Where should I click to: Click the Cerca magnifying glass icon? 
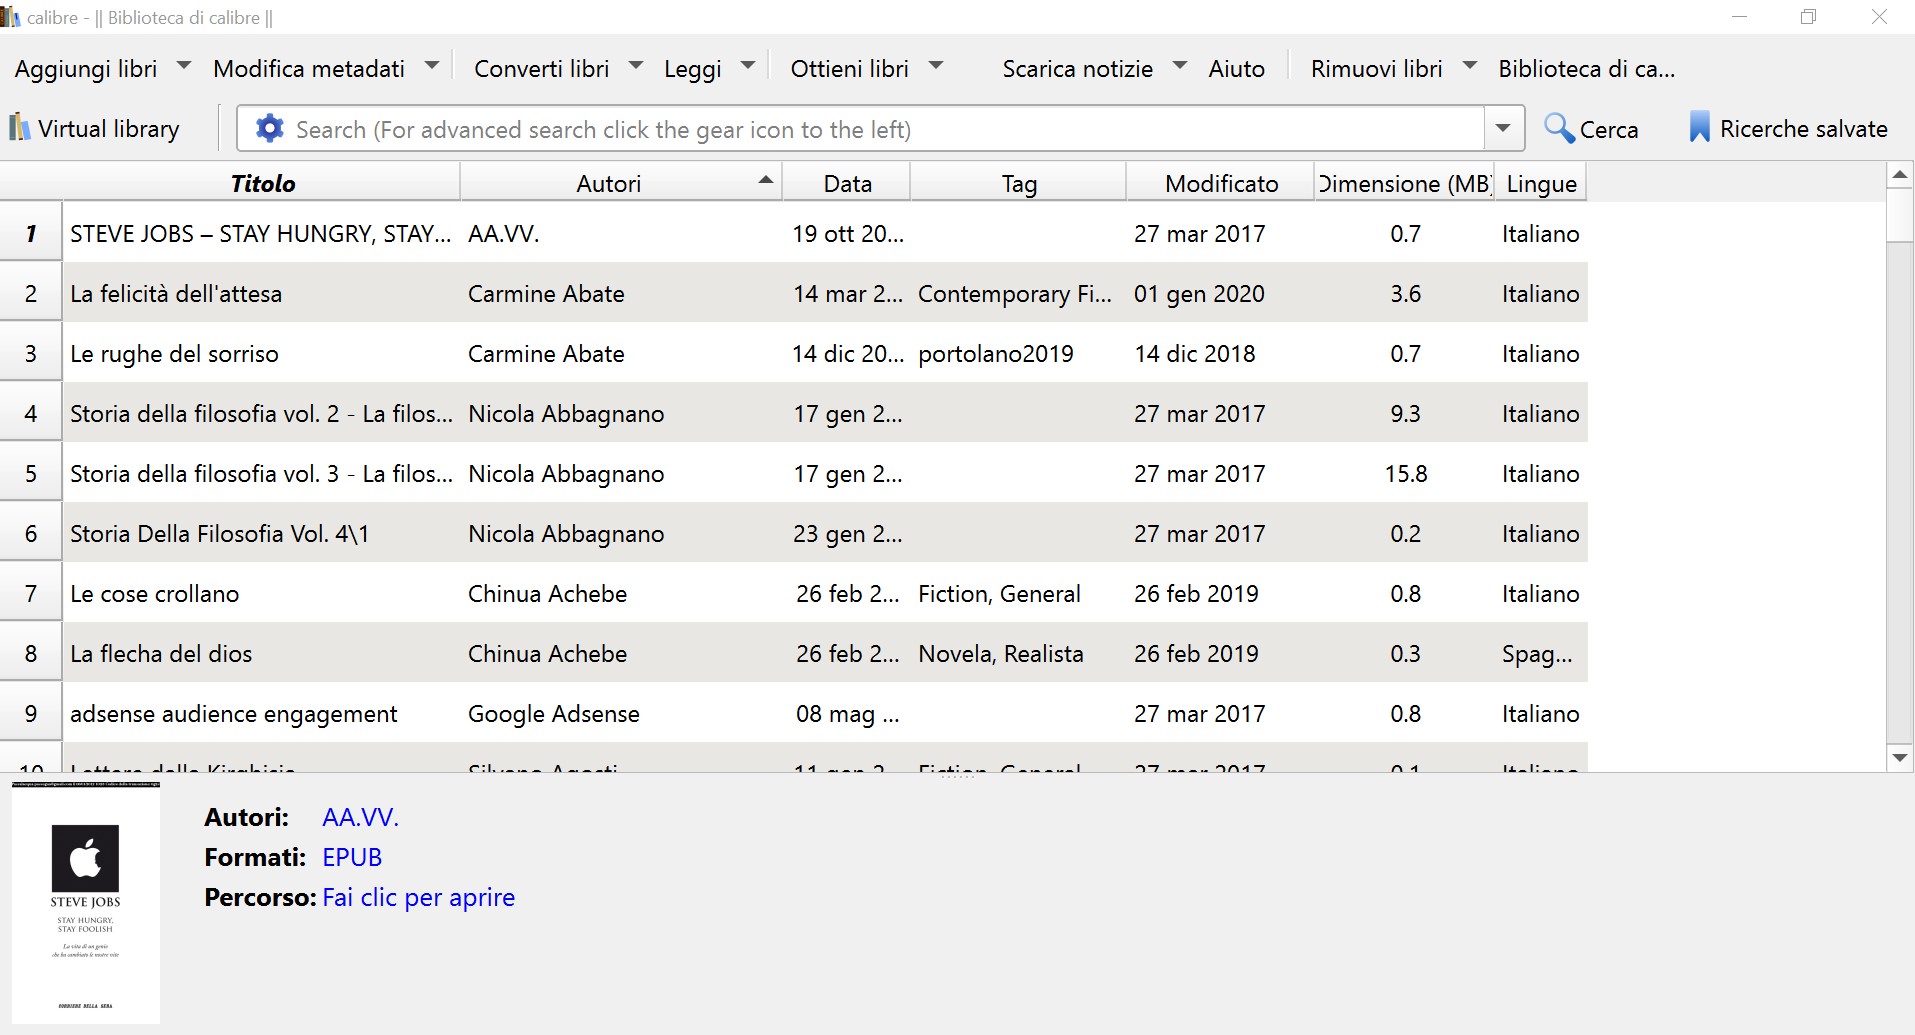(x=1558, y=128)
